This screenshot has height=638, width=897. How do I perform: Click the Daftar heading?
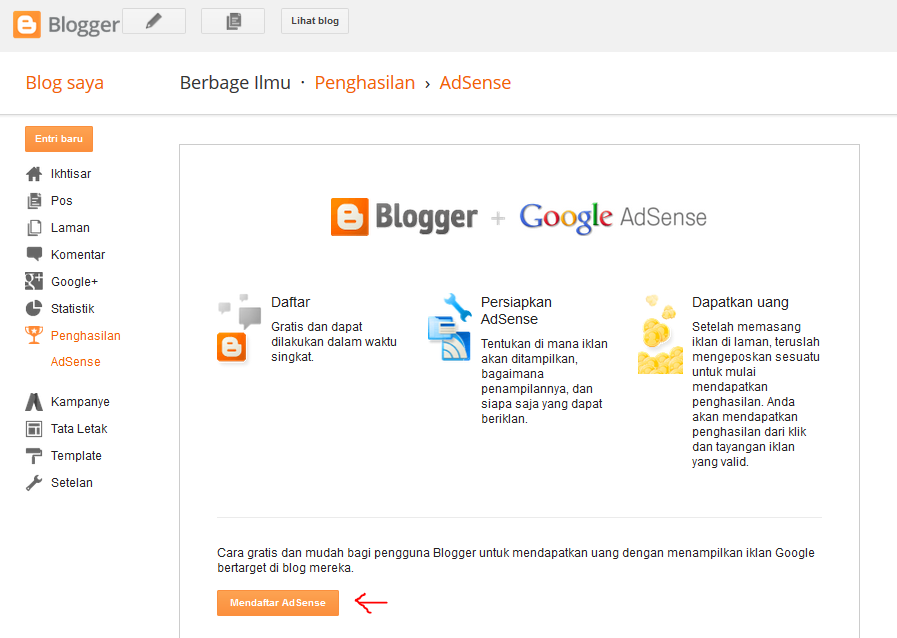(291, 302)
